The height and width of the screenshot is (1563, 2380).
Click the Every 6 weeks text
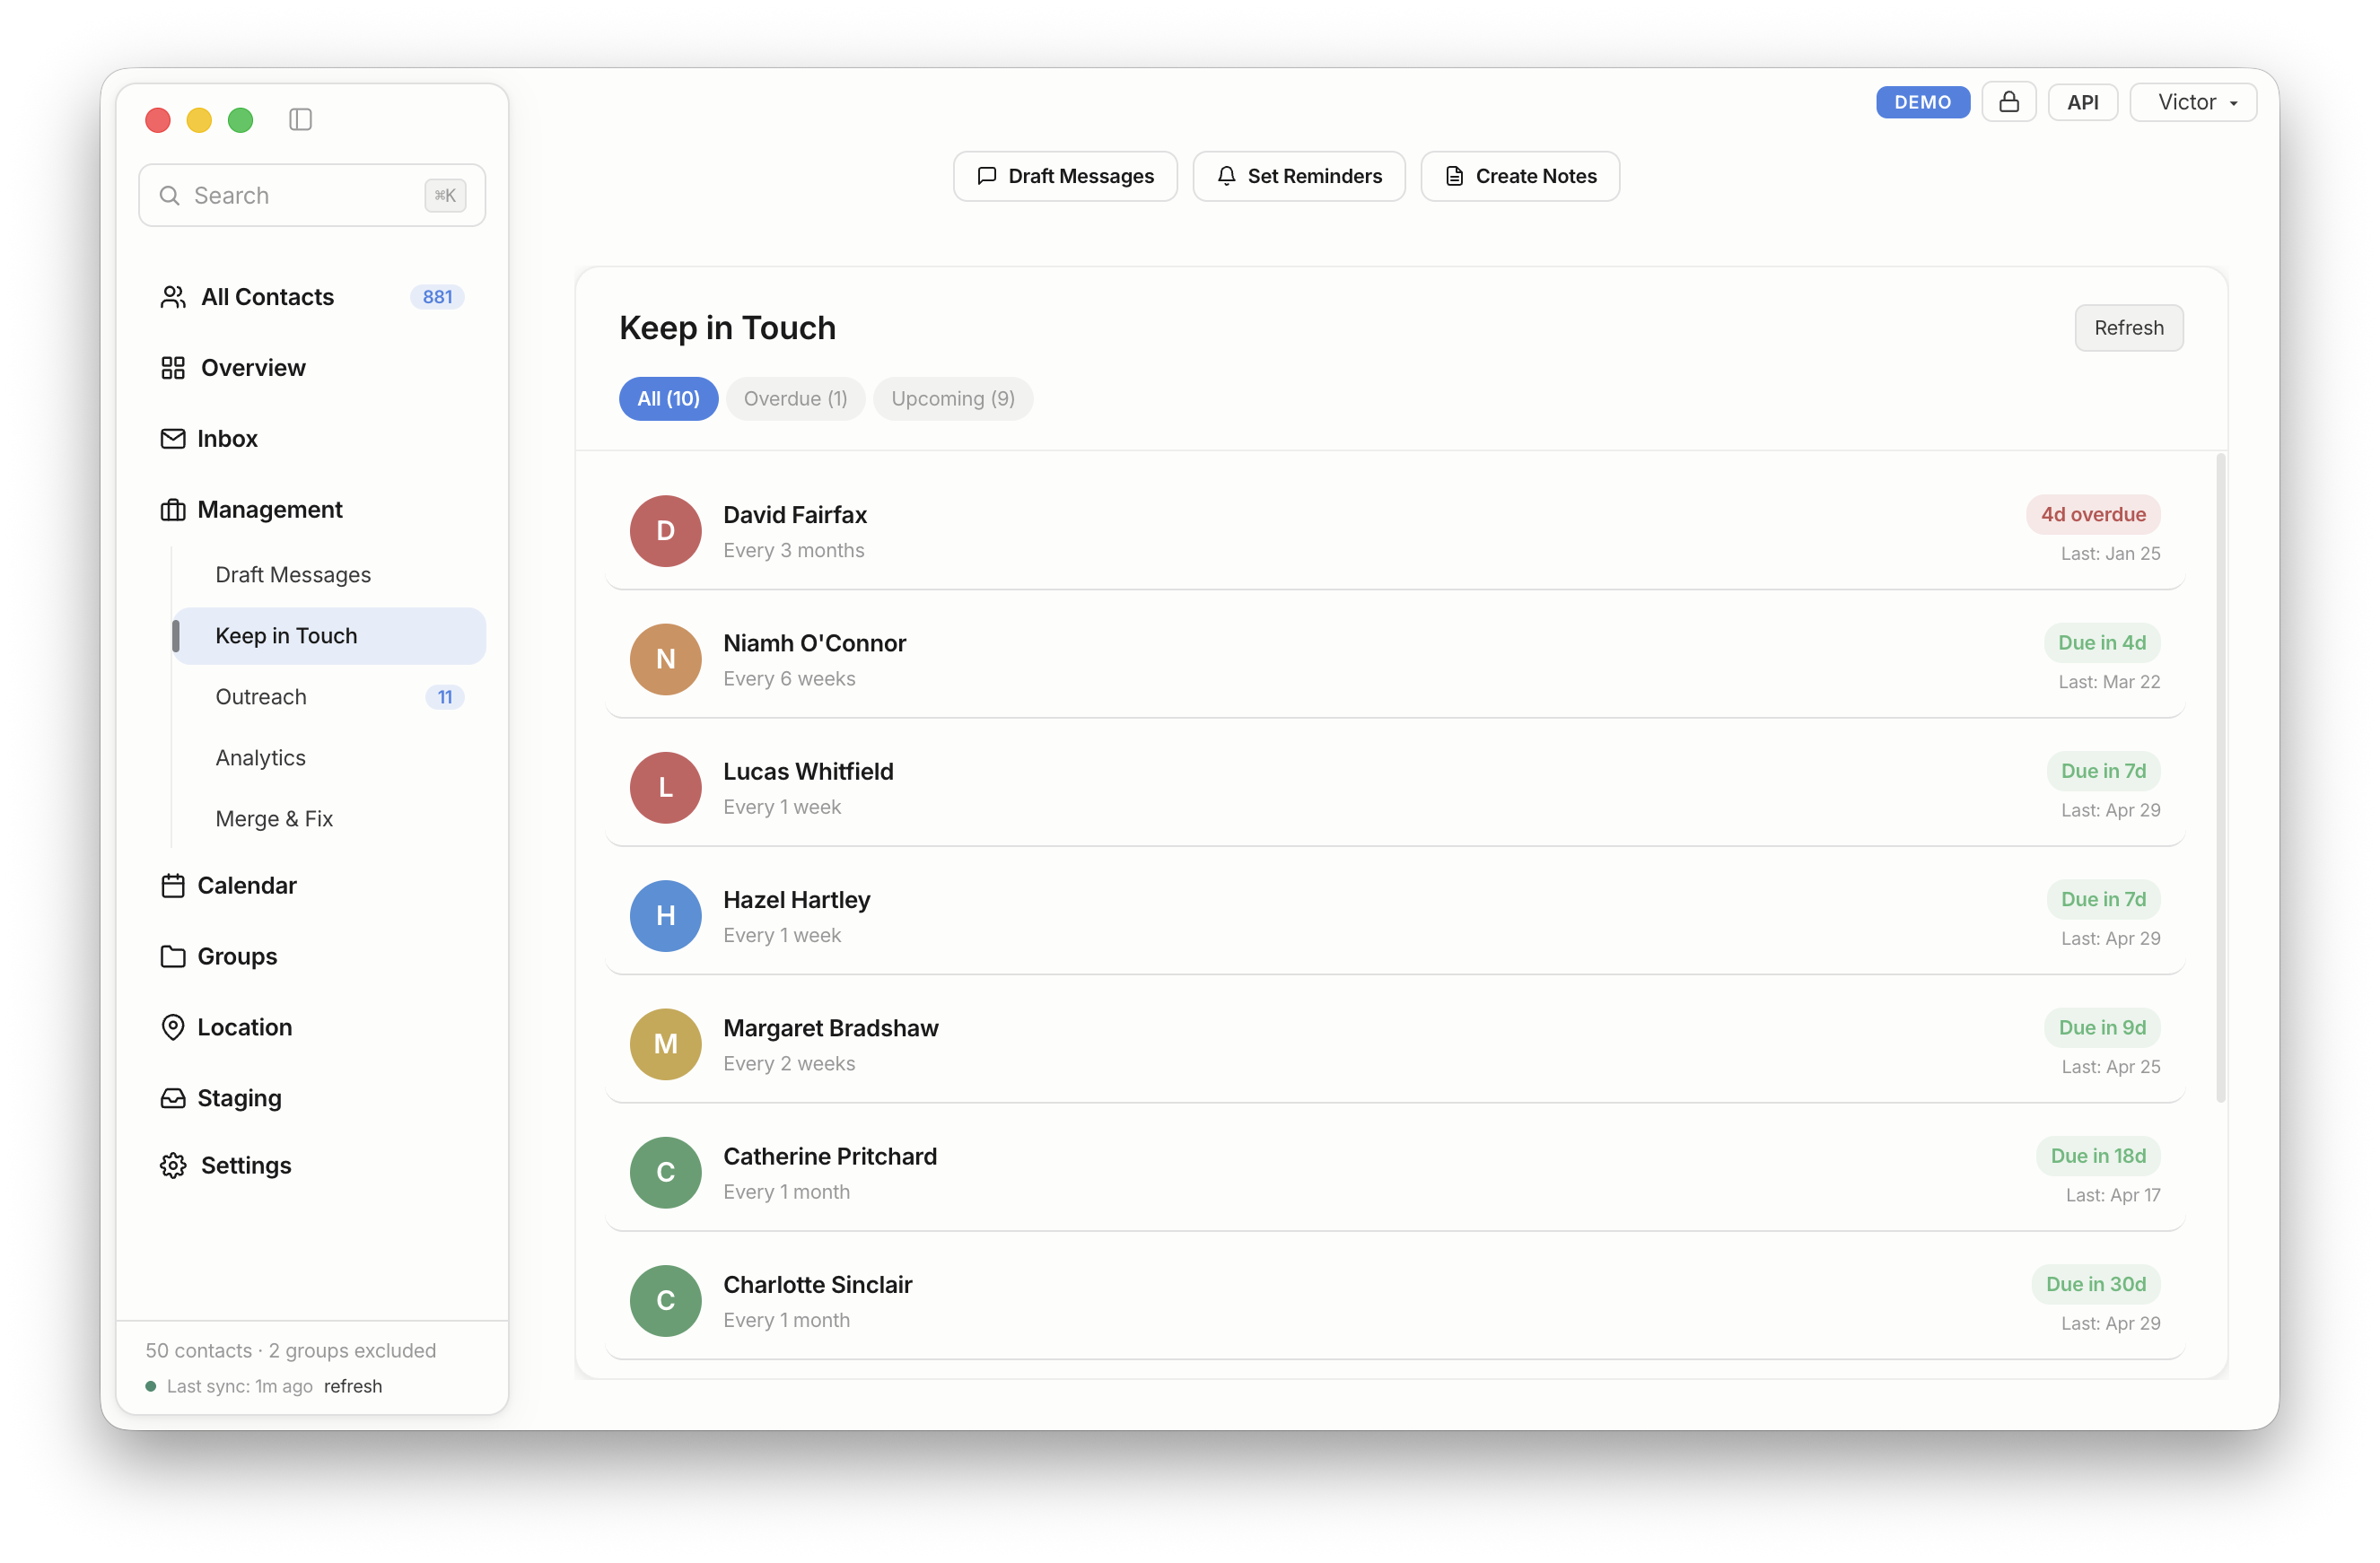pyautogui.click(x=789, y=679)
